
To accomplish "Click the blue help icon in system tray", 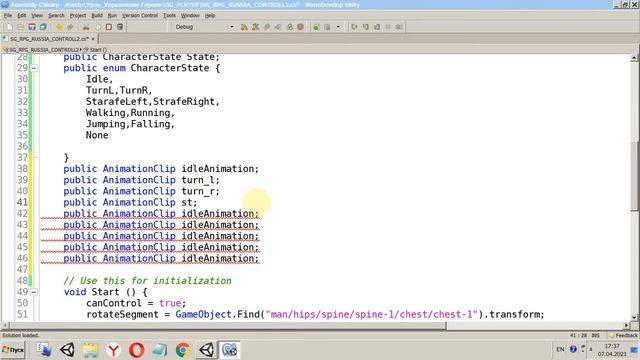I will tap(573, 349).
